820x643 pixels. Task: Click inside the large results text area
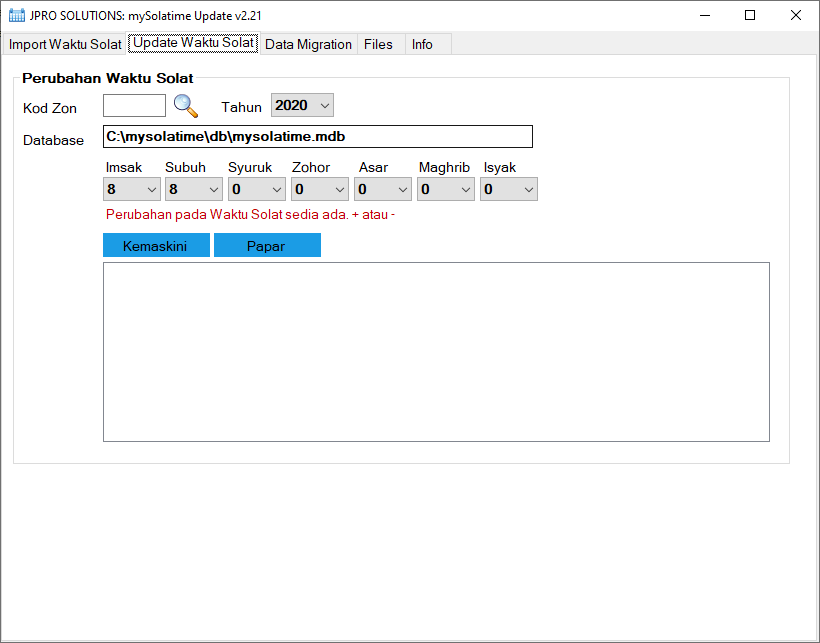click(x=436, y=352)
